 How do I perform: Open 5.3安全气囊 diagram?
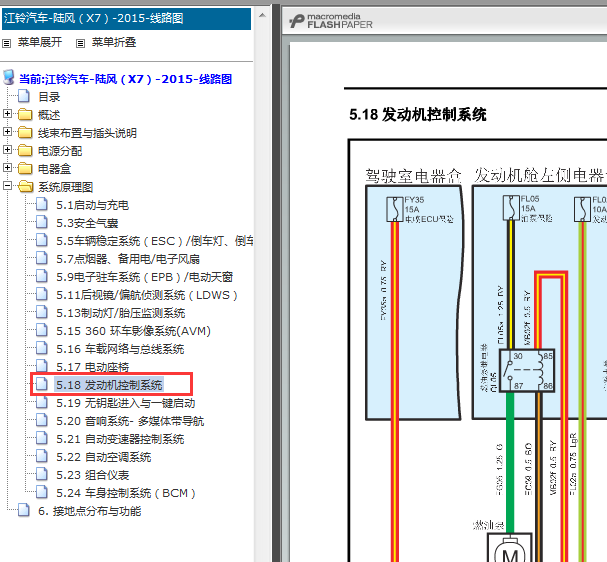point(87,223)
